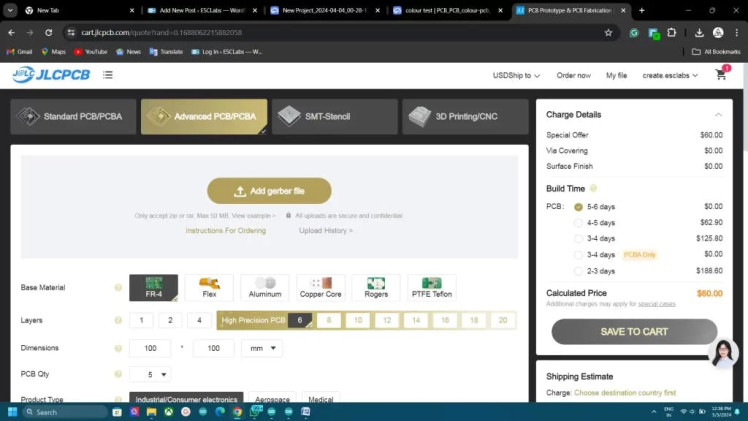Click Add gerber file button
Screen dimensions: 748x421
coord(269,191)
